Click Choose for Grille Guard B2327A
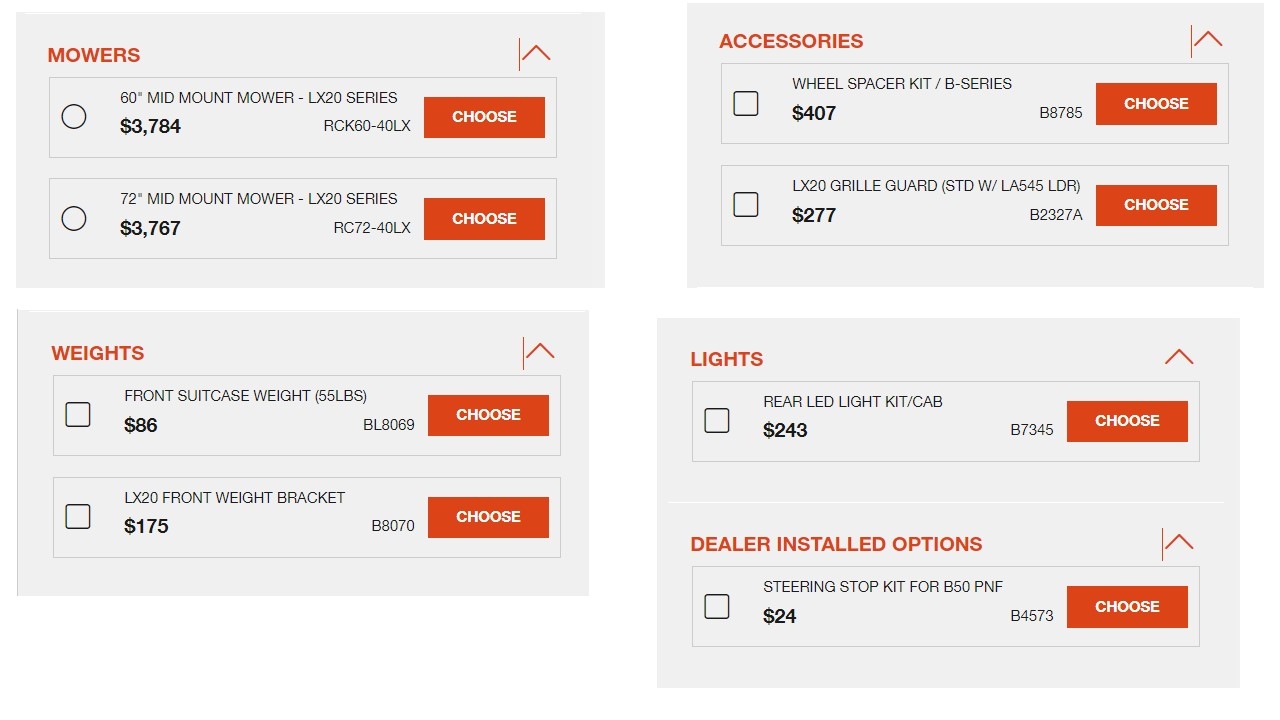The width and height of the screenshot is (1280, 720). pos(1156,205)
